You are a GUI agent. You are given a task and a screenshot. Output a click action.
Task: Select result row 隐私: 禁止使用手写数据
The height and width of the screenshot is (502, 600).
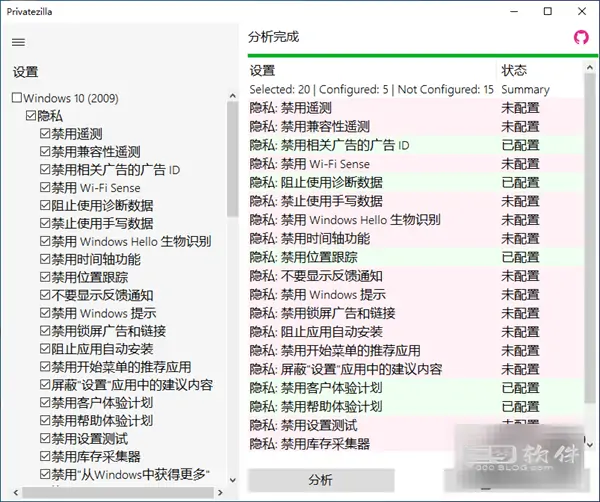coord(416,201)
